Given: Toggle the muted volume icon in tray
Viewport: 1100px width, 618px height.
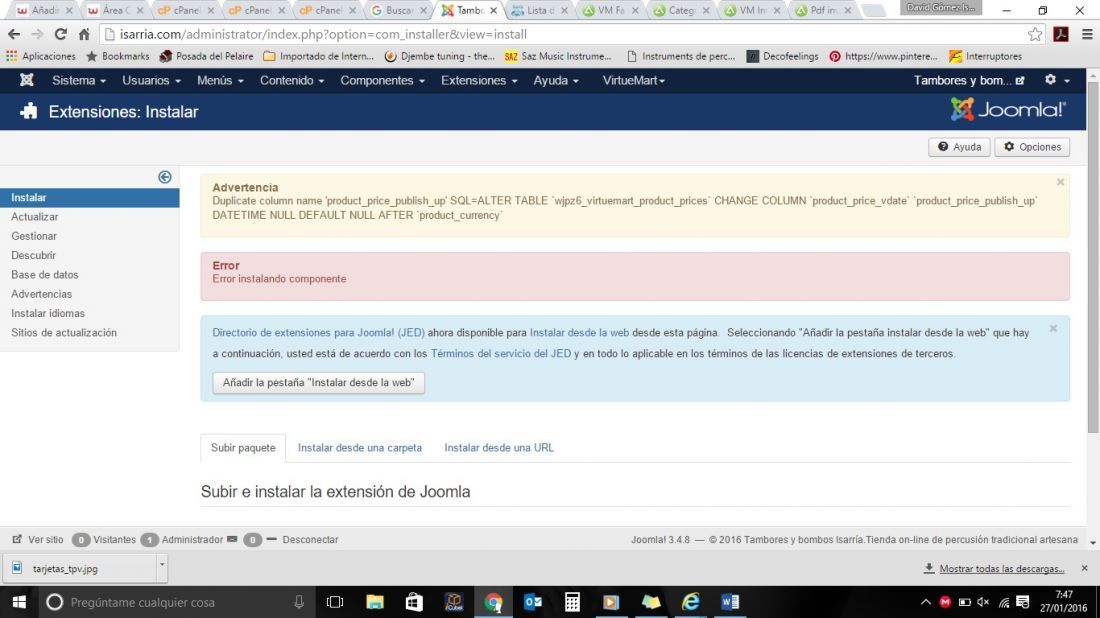Looking at the screenshot, I should click(x=984, y=602).
